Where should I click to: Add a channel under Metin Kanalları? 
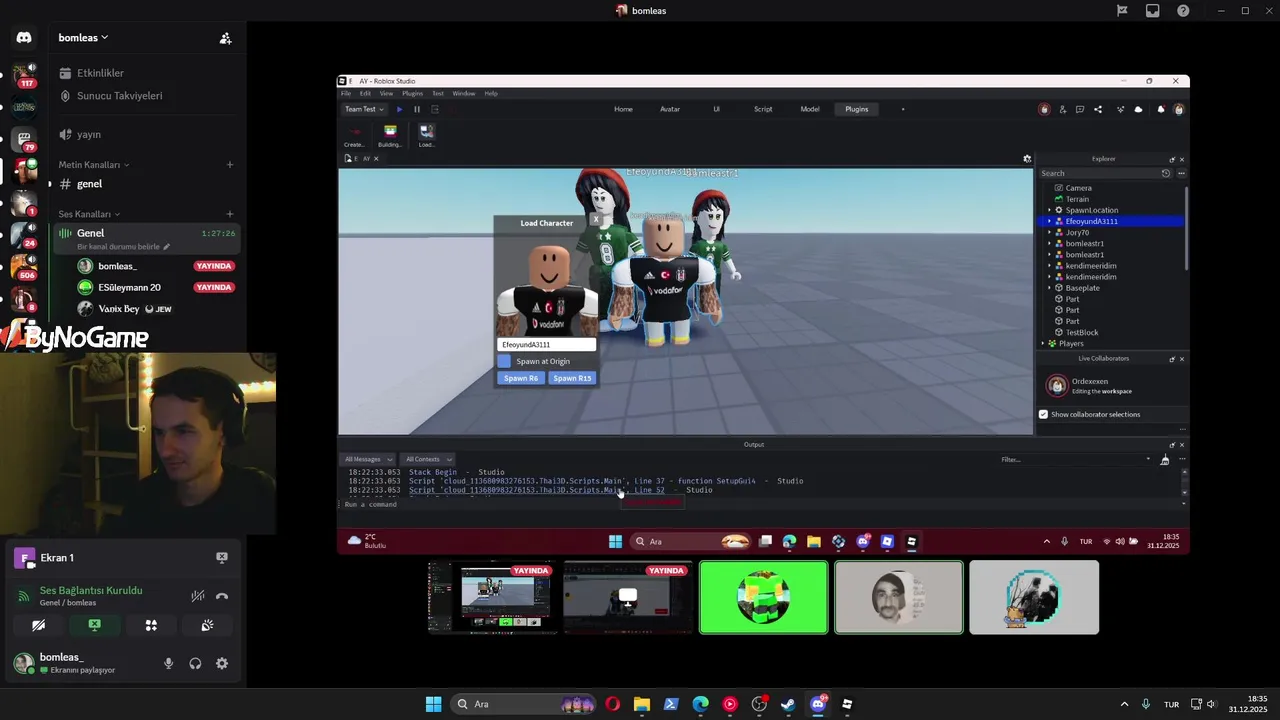click(x=230, y=164)
